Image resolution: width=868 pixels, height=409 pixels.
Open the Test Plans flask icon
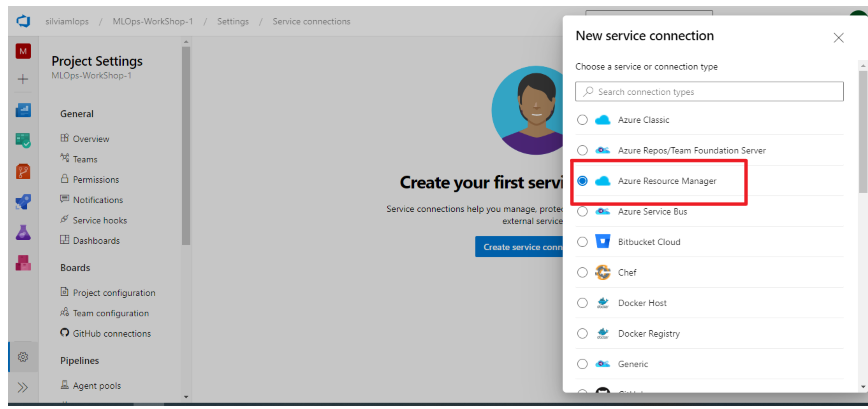[23, 232]
